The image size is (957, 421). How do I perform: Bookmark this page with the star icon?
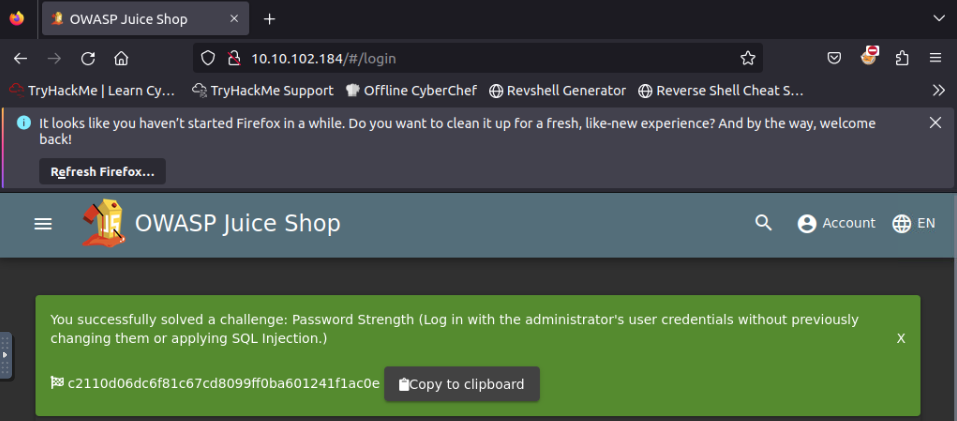tap(747, 58)
